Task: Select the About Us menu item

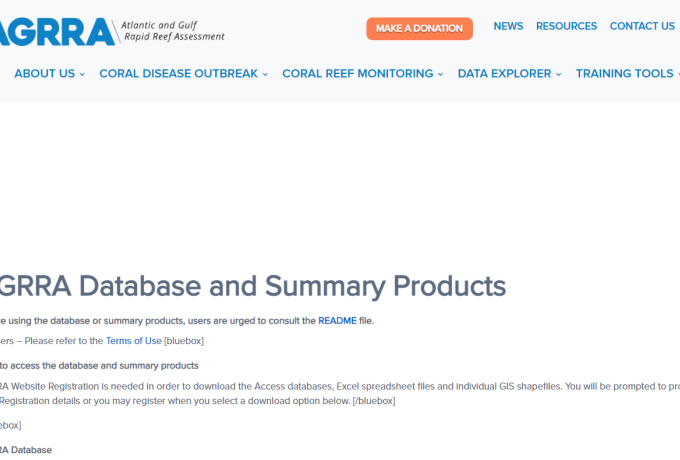Action: click(x=44, y=73)
